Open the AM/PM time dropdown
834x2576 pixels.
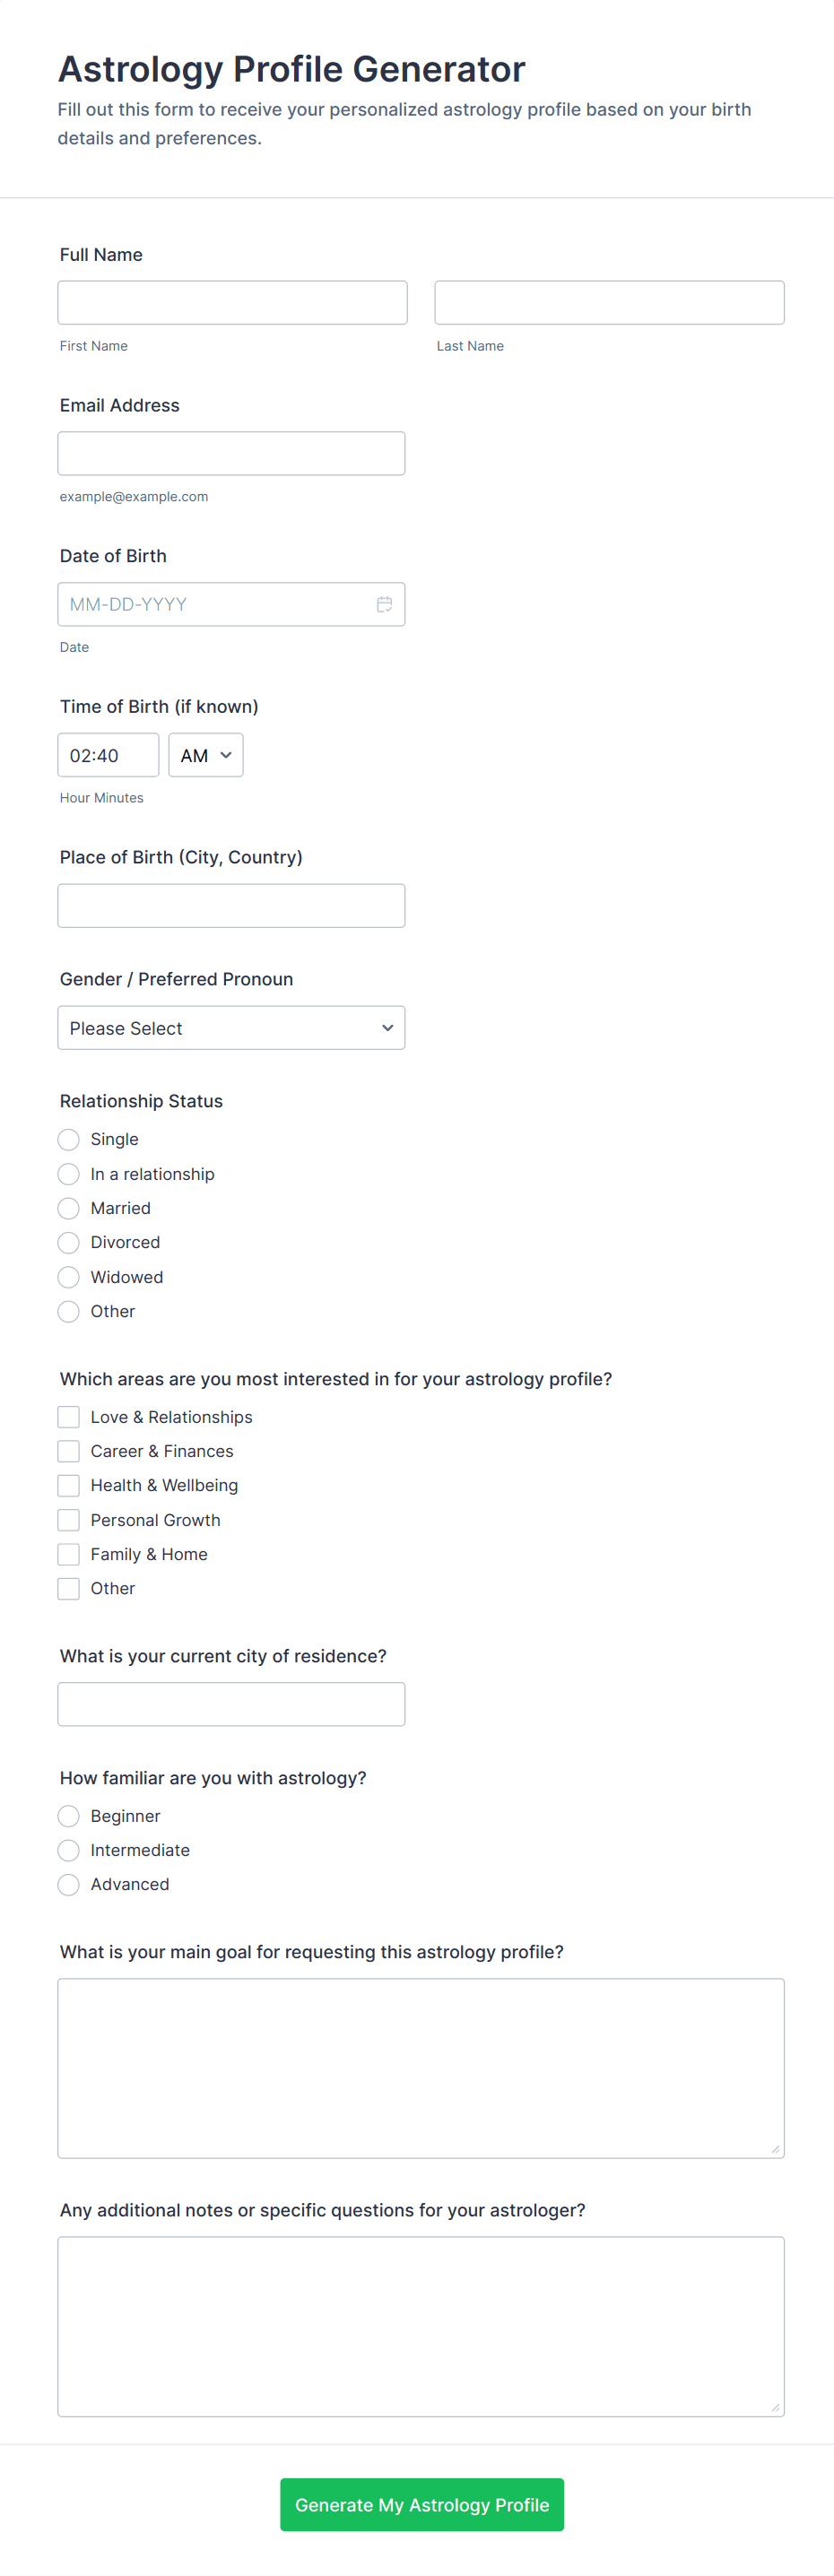click(206, 755)
